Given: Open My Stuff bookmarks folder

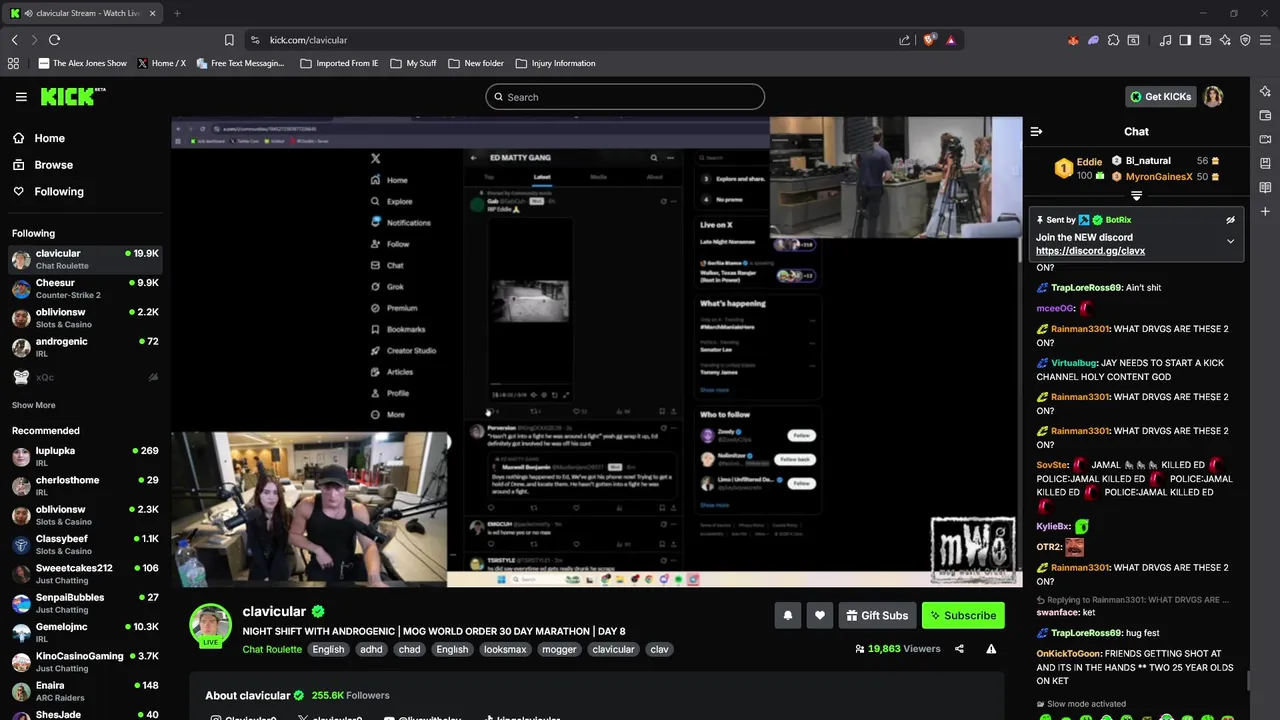Looking at the screenshot, I should pos(413,63).
